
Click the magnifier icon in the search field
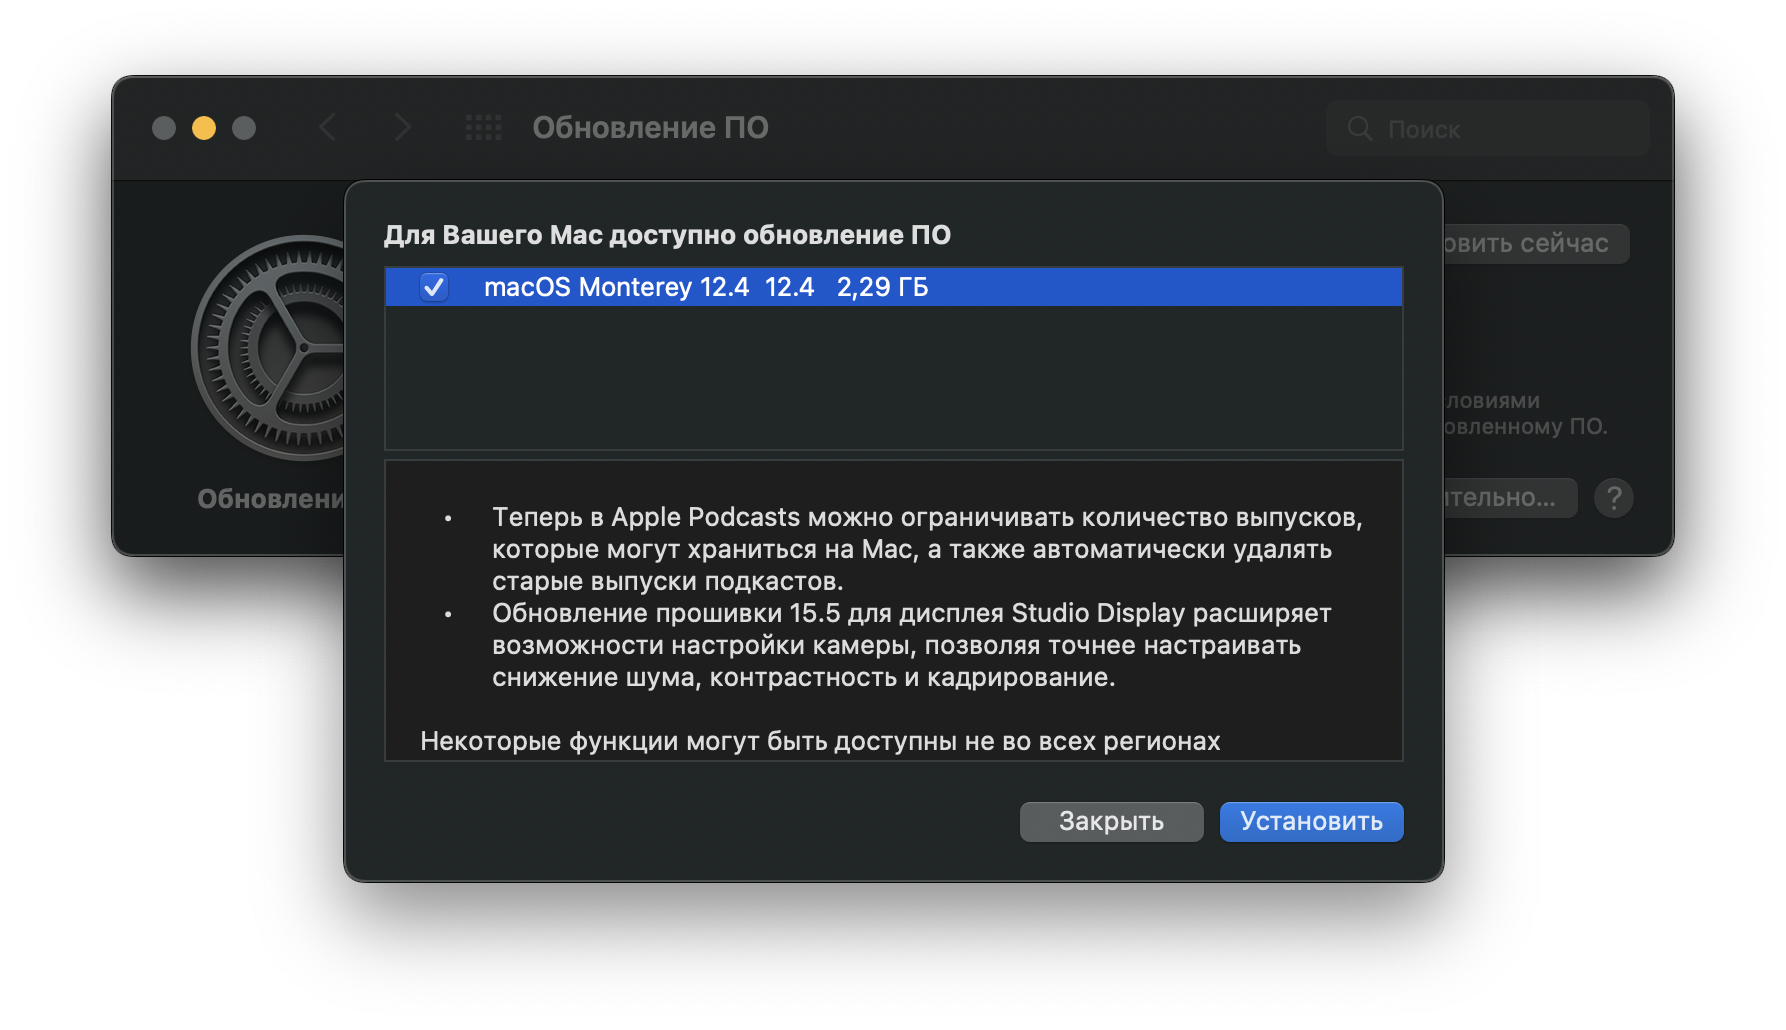1360,129
